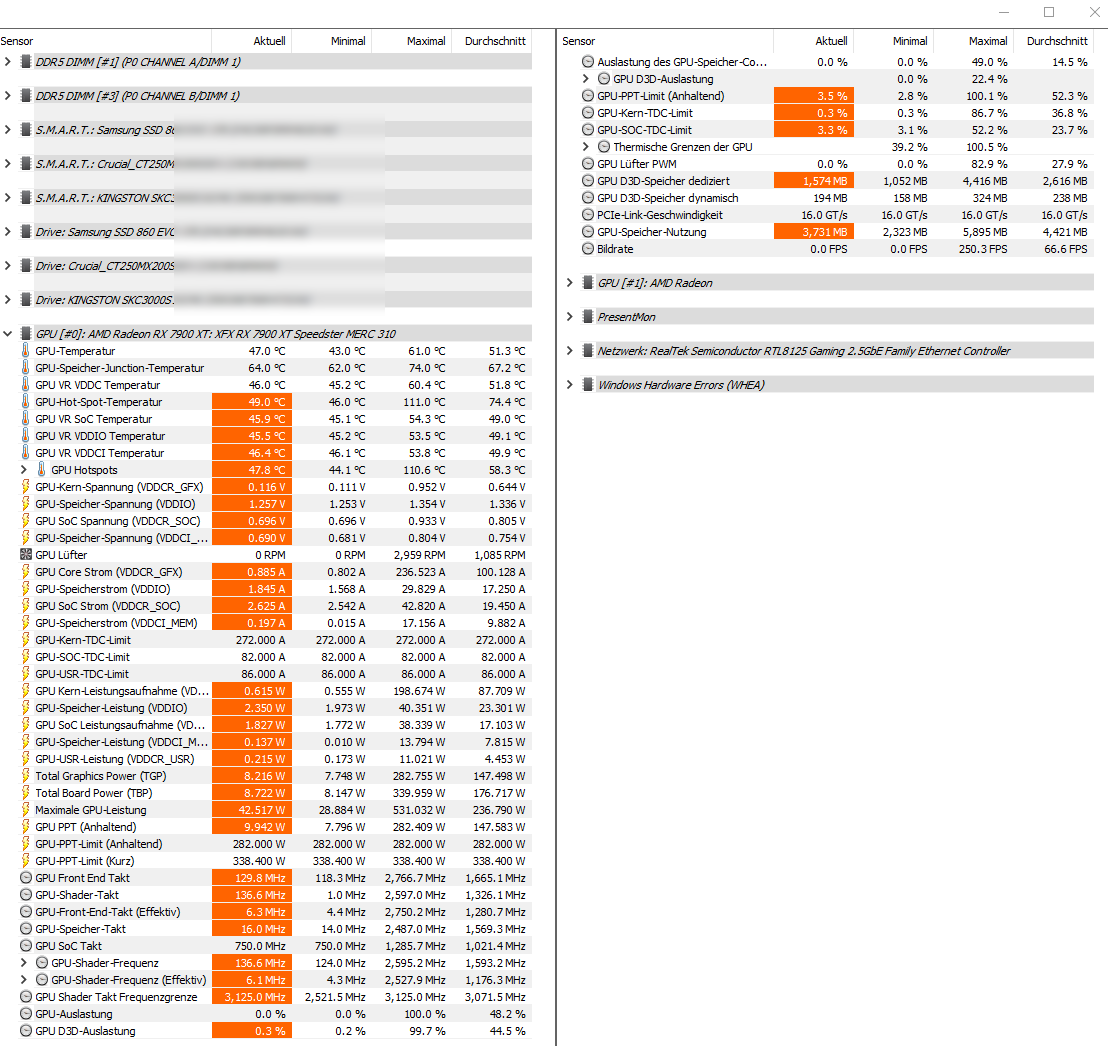
Task: Select the GPU-SOC-TDC-Limit percentage row
Action: pos(827,130)
